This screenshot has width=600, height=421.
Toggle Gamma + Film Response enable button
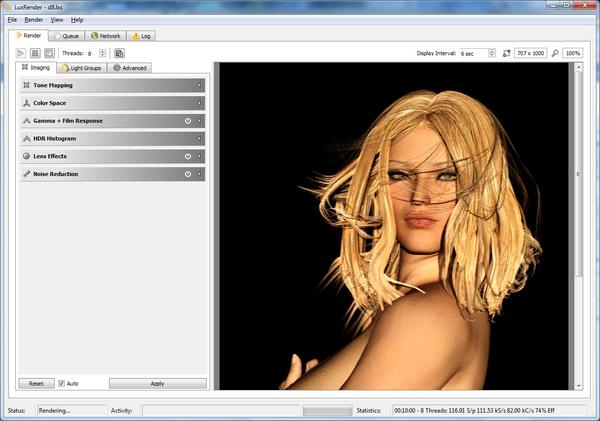pos(188,121)
